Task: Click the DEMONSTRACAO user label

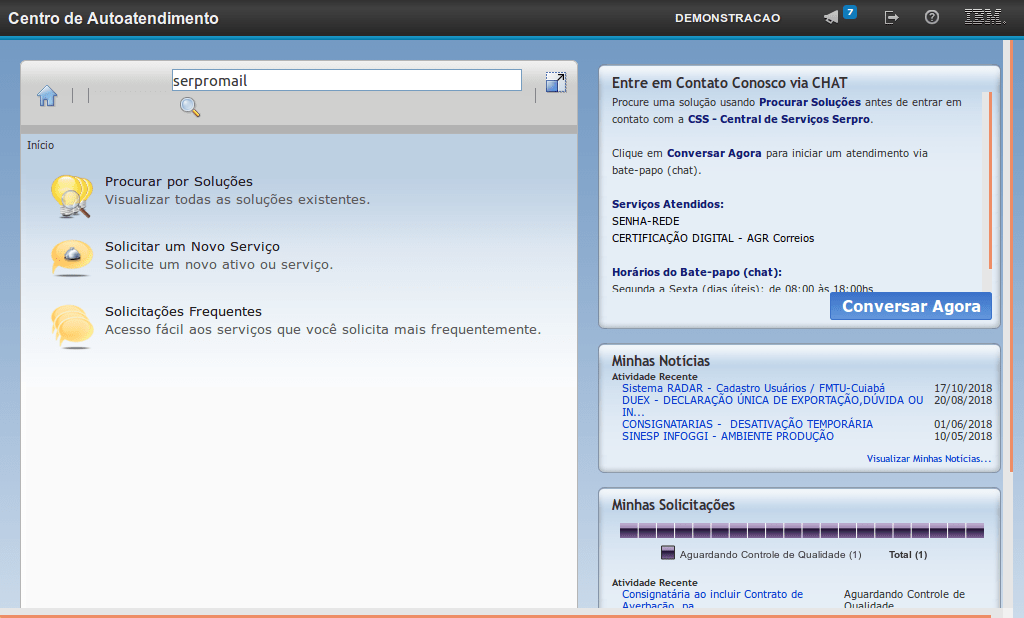Action: pyautogui.click(x=728, y=18)
